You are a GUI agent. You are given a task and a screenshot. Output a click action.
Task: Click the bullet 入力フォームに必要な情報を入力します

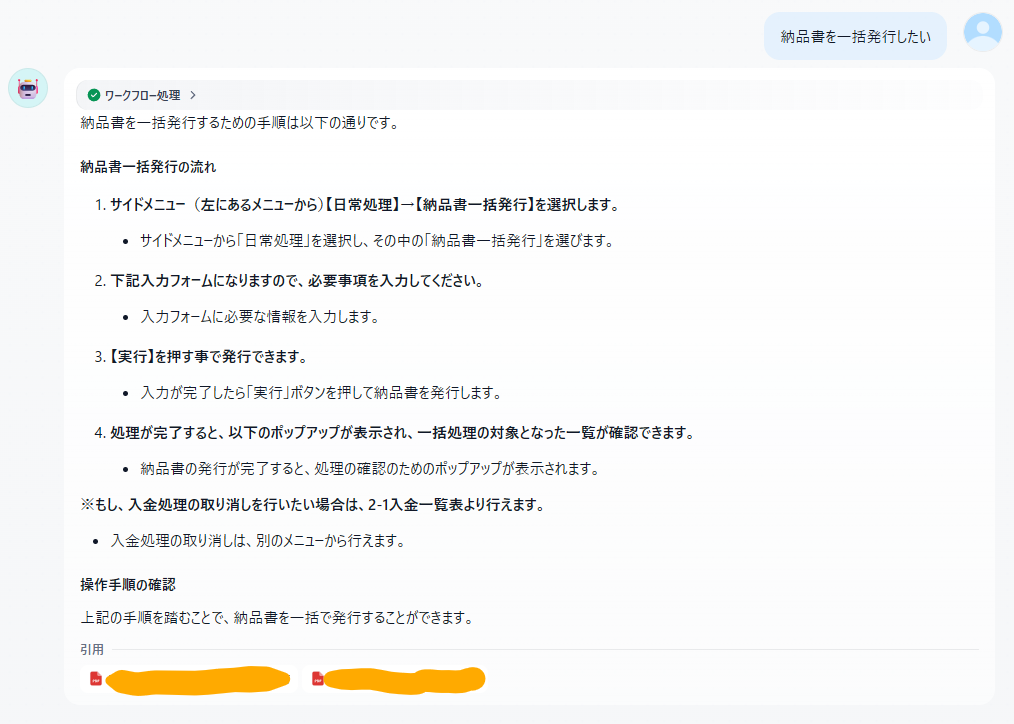pos(259,317)
